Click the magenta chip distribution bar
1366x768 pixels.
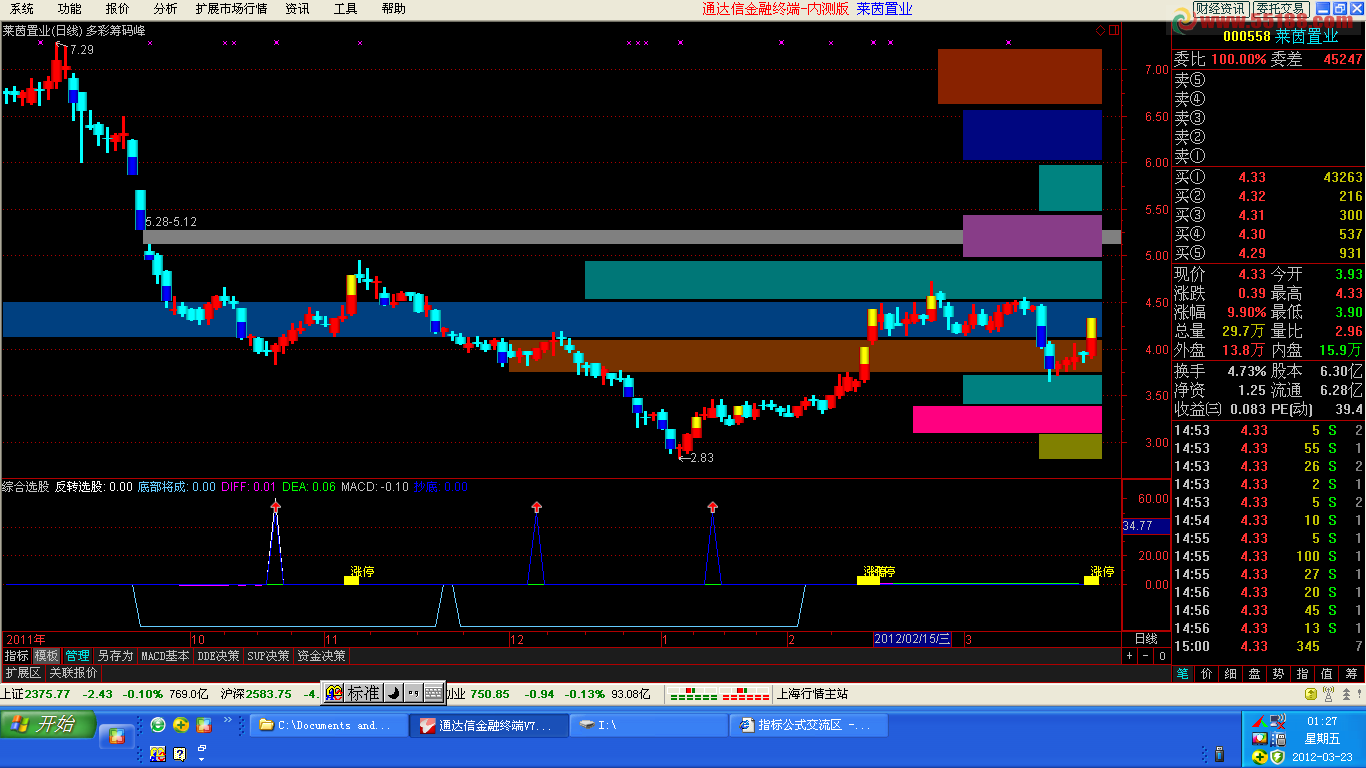coord(1007,419)
